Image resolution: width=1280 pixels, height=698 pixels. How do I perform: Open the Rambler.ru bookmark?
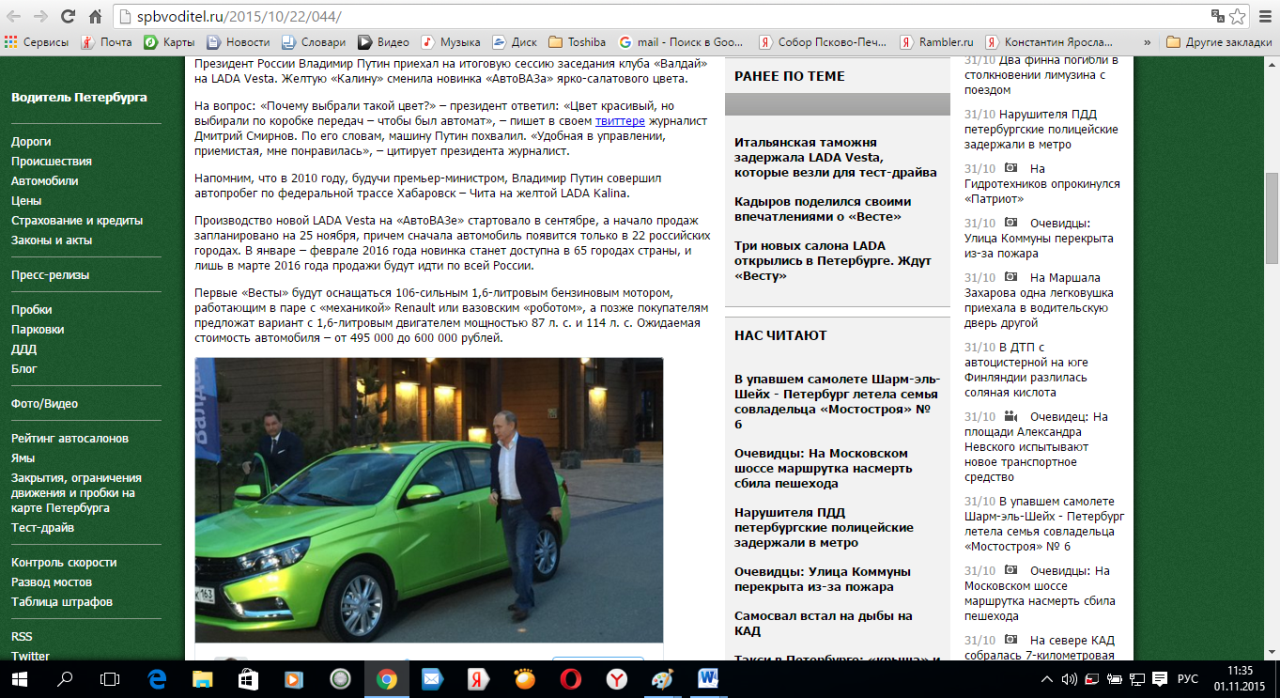937,42
